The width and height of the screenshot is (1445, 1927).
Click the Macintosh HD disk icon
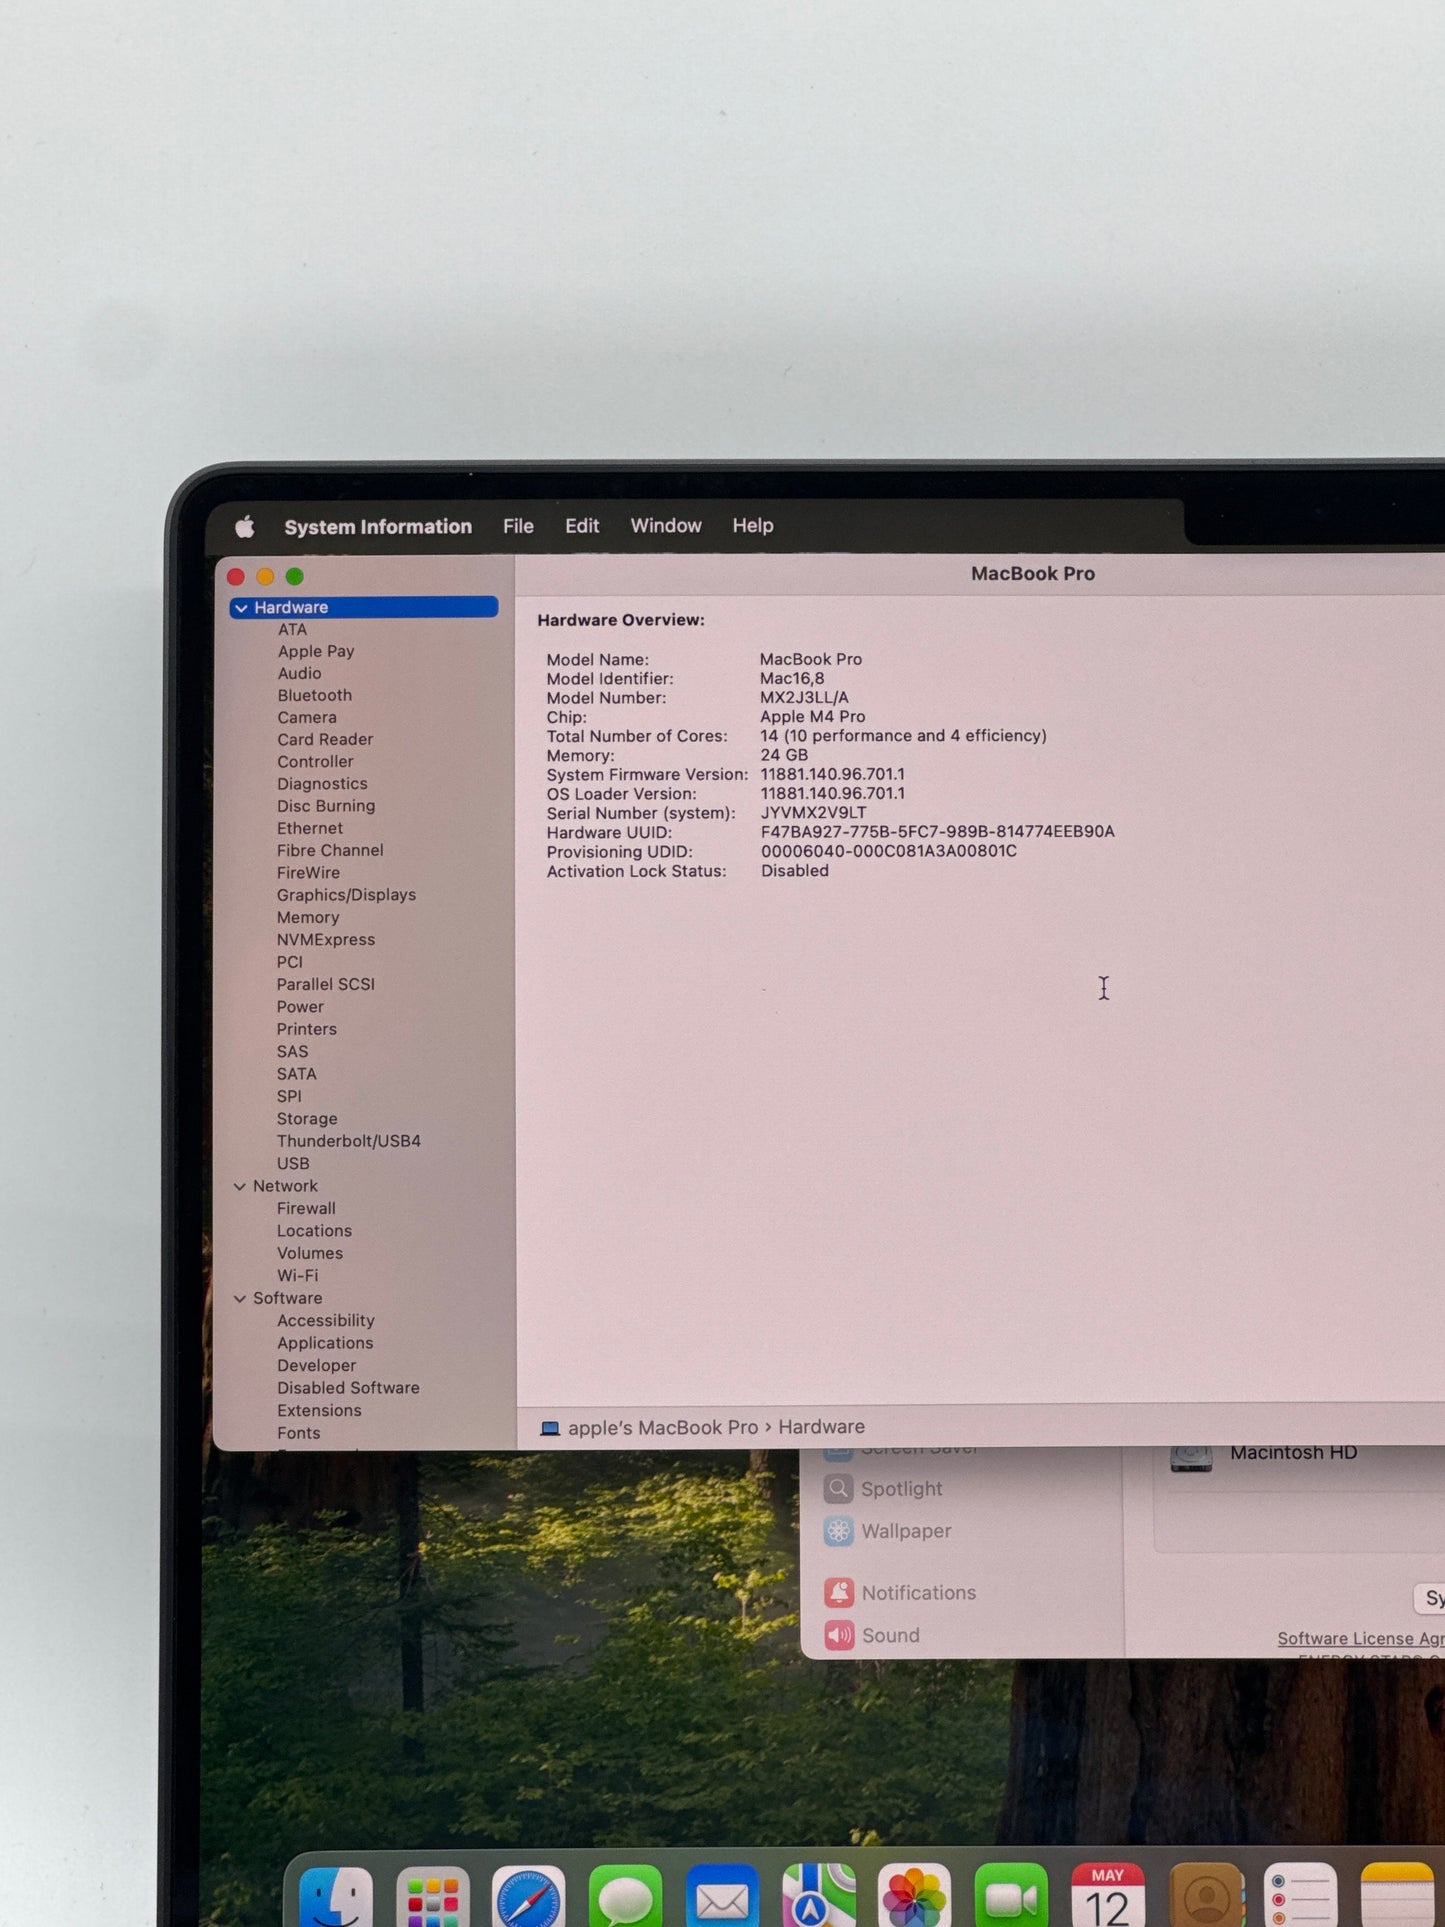pos(1191,1457)
